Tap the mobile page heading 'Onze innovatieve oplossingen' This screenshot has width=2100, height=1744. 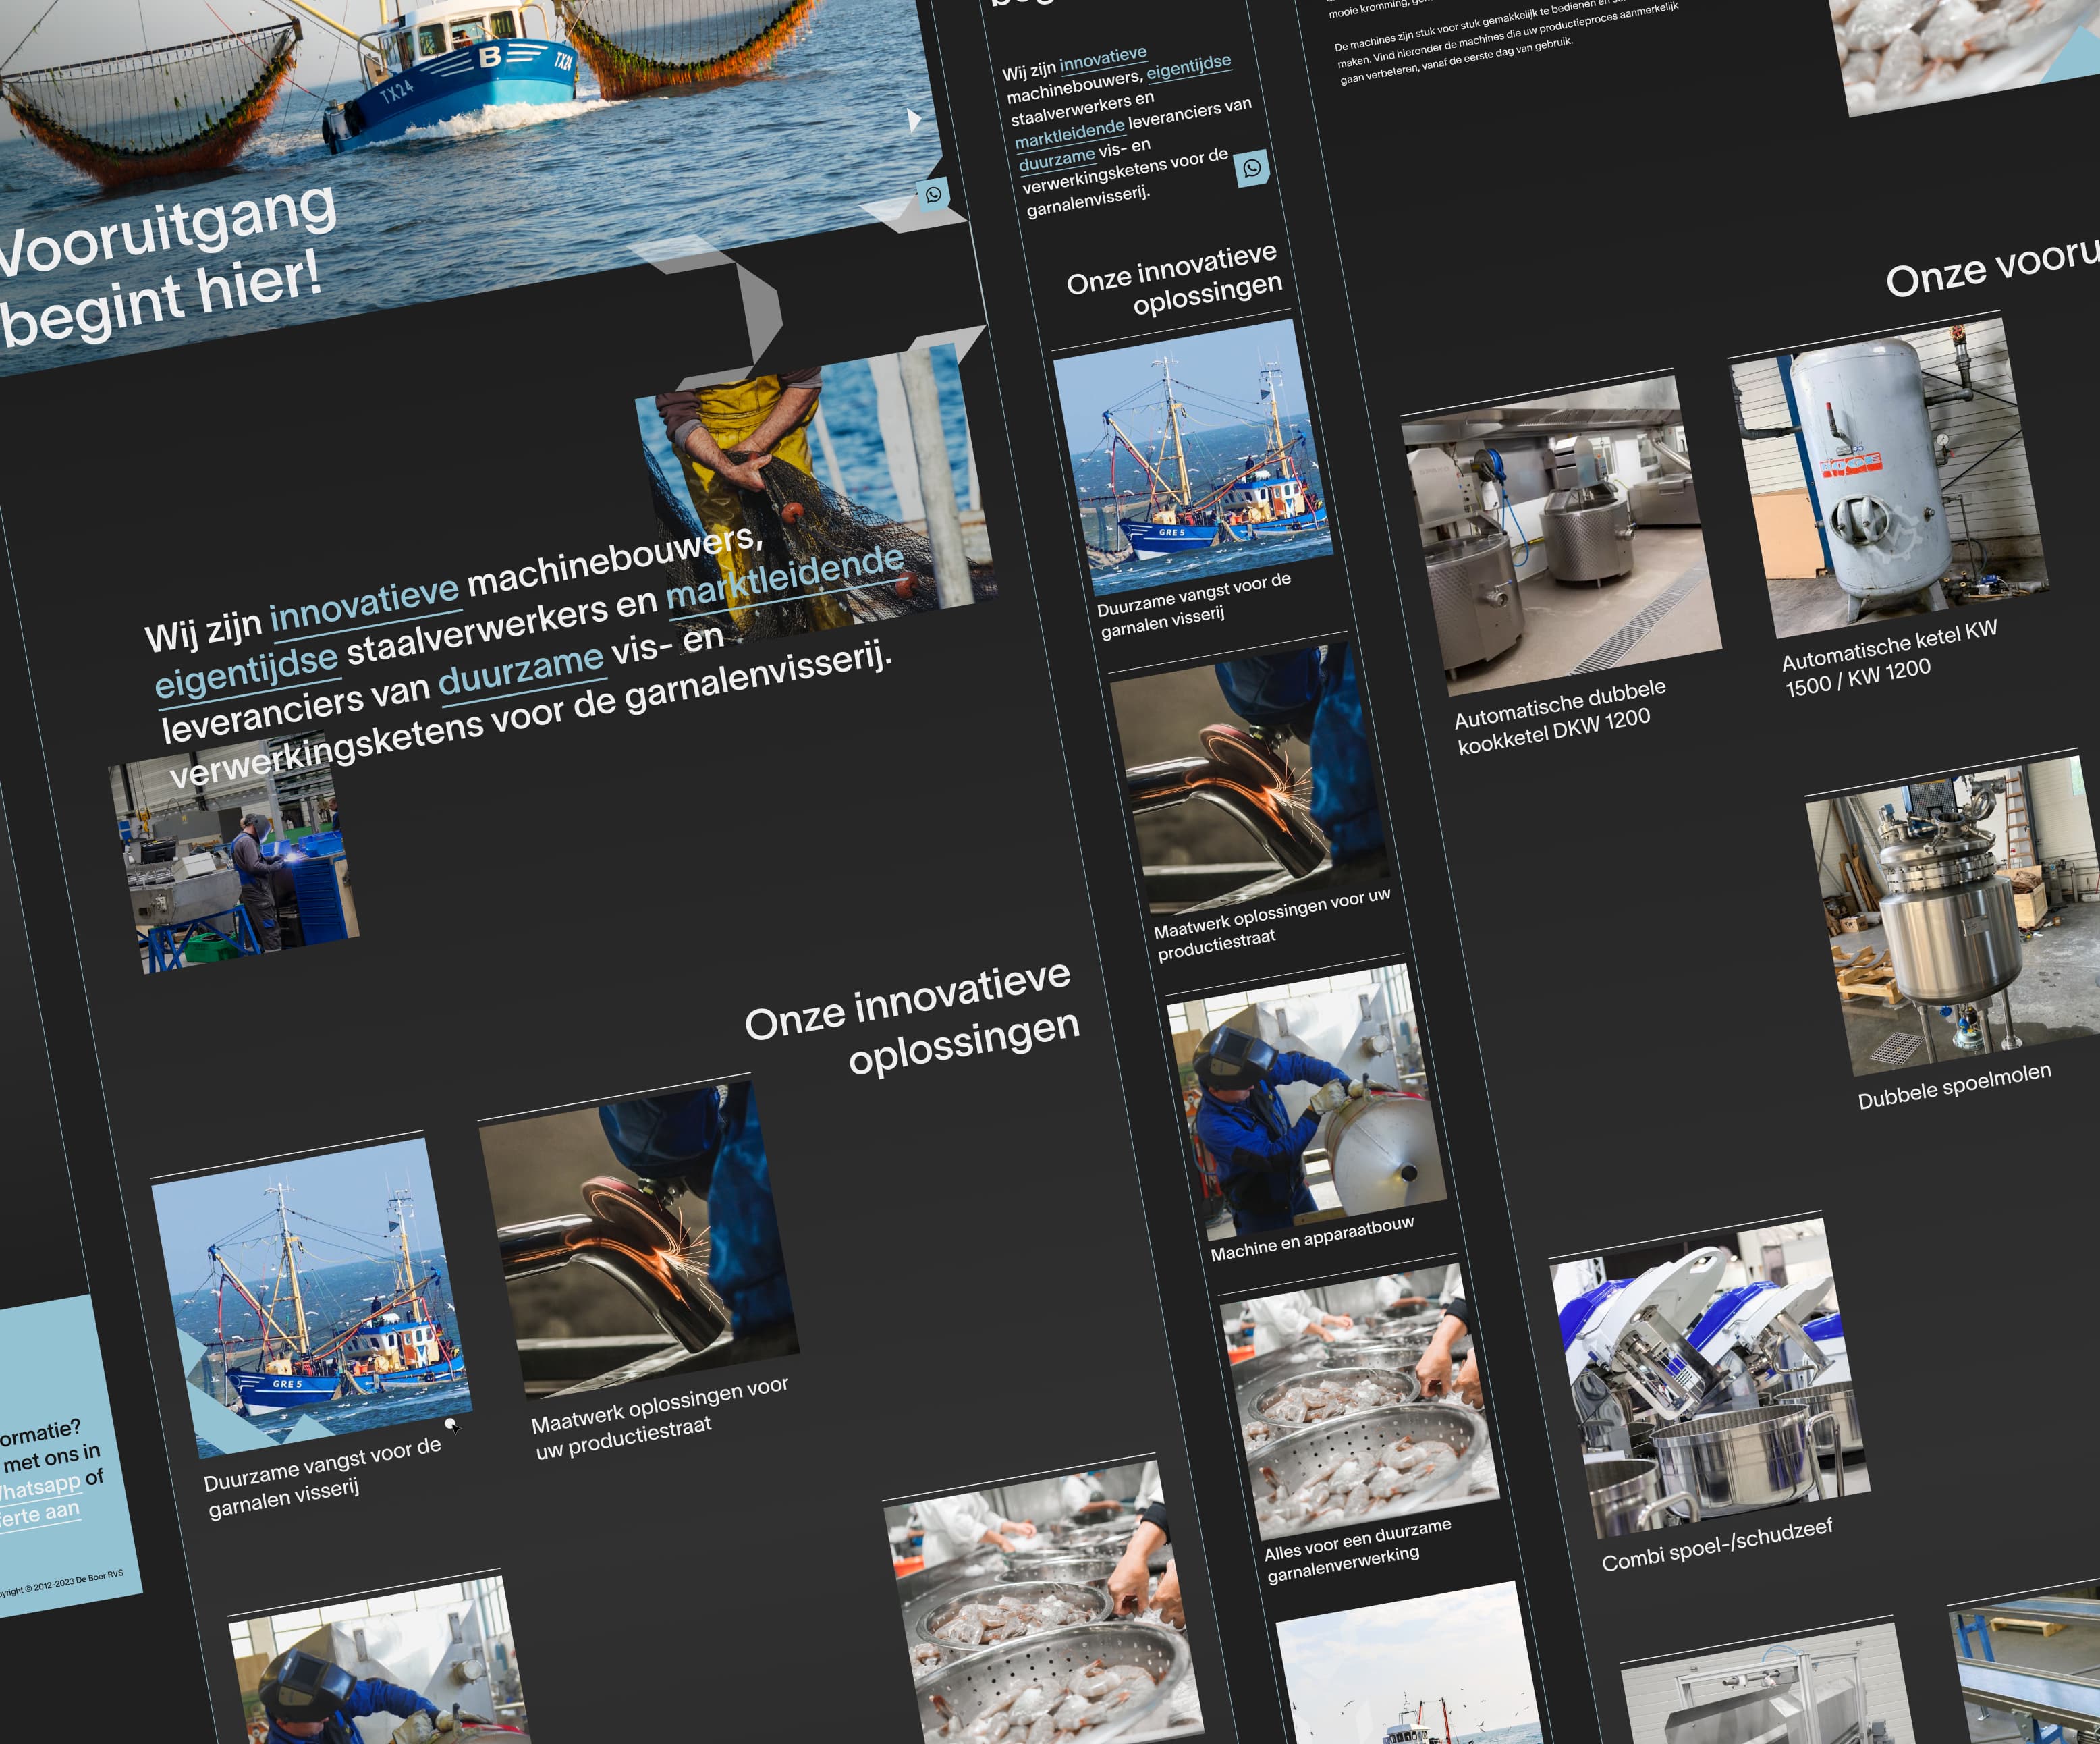coord(1174,280)
